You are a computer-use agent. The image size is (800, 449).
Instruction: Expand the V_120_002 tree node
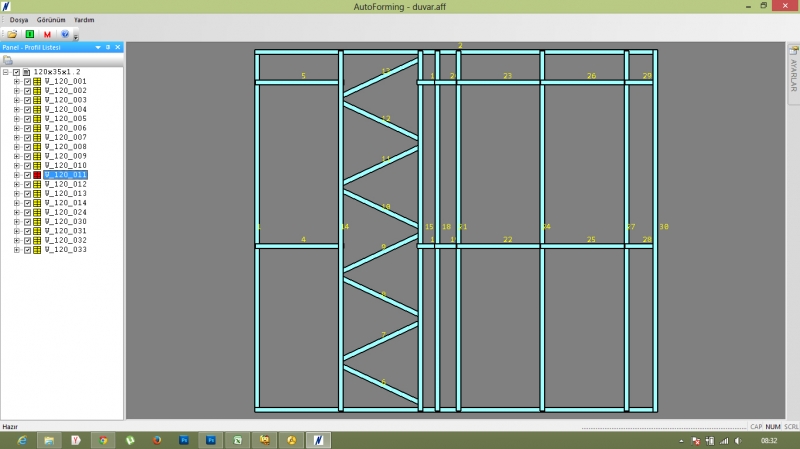17,91
